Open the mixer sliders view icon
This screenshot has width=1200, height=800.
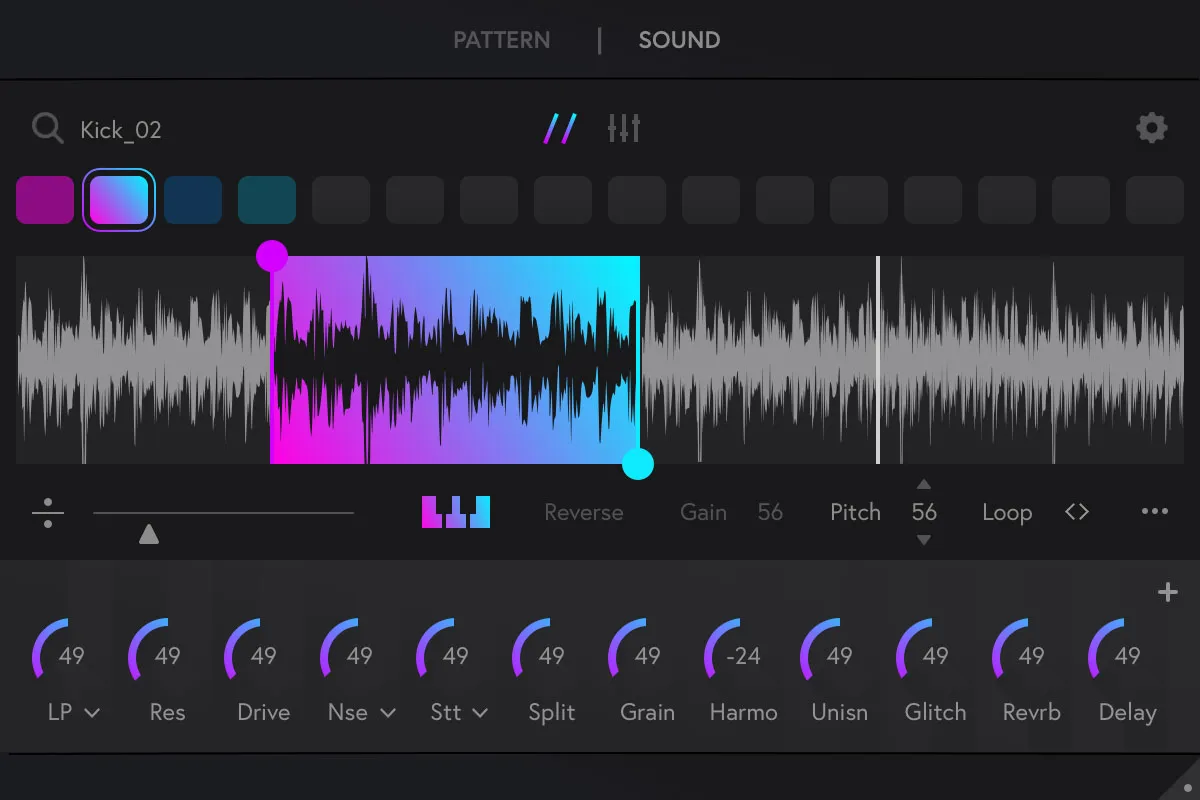[623, 127]
